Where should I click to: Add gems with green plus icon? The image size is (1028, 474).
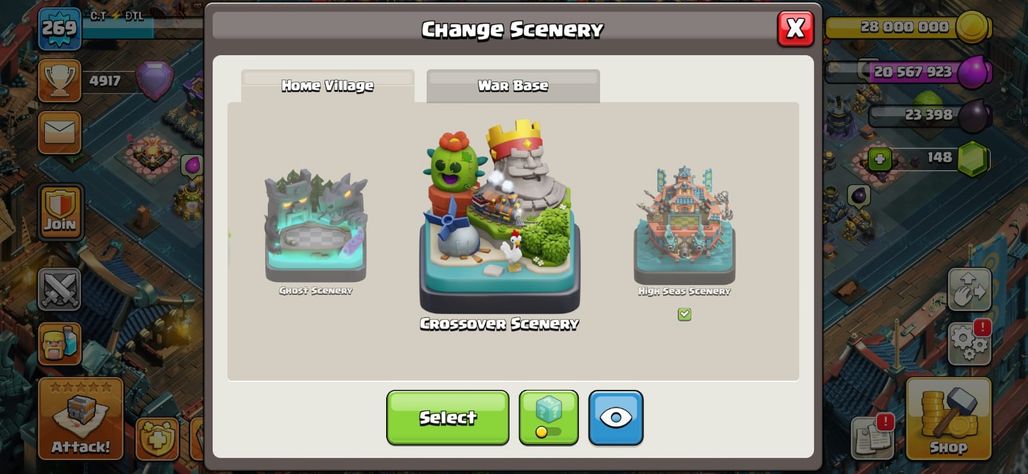click(880, 159)
